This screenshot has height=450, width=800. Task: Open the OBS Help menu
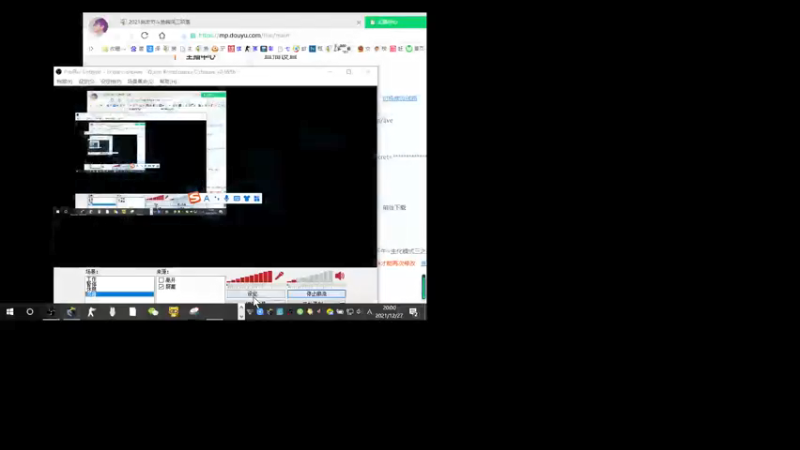168,82
